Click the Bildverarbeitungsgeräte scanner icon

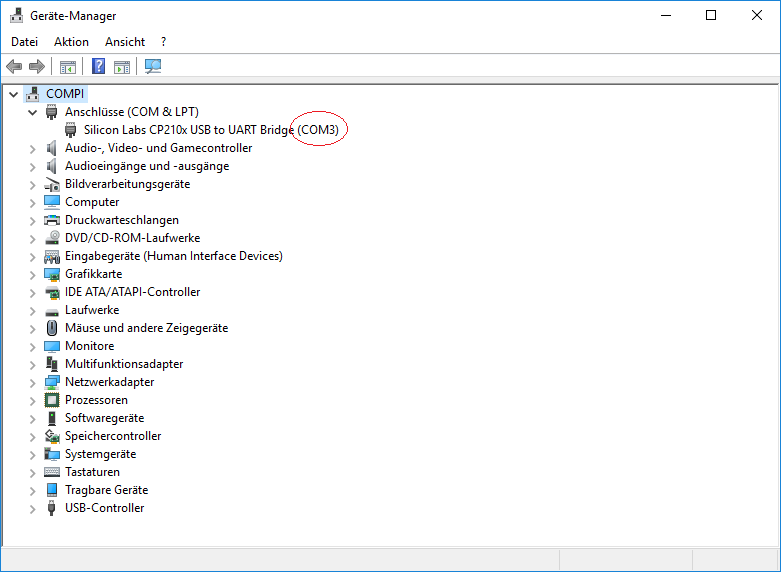[52, 184]
